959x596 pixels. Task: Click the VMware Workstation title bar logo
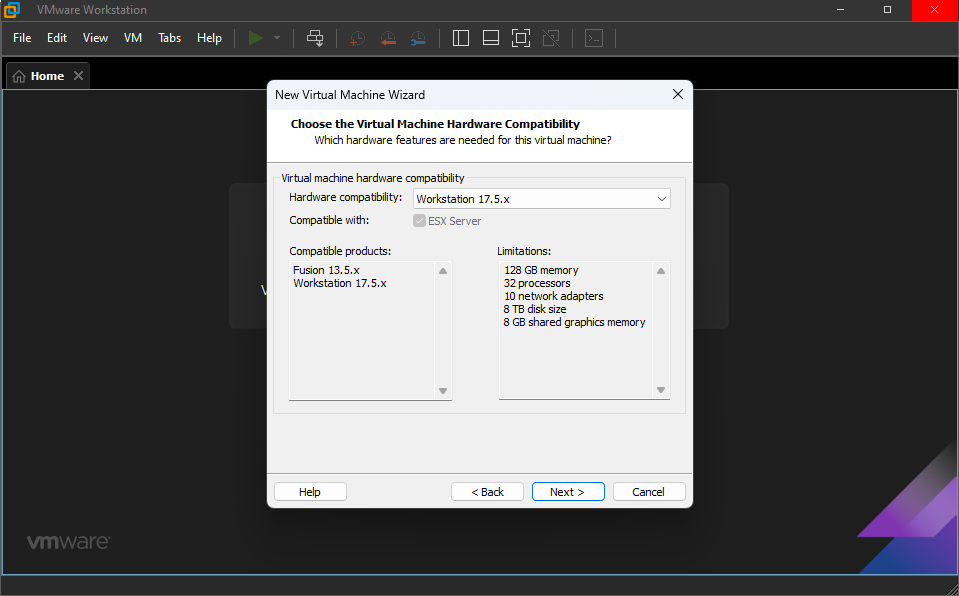click(x=12, y=9)
